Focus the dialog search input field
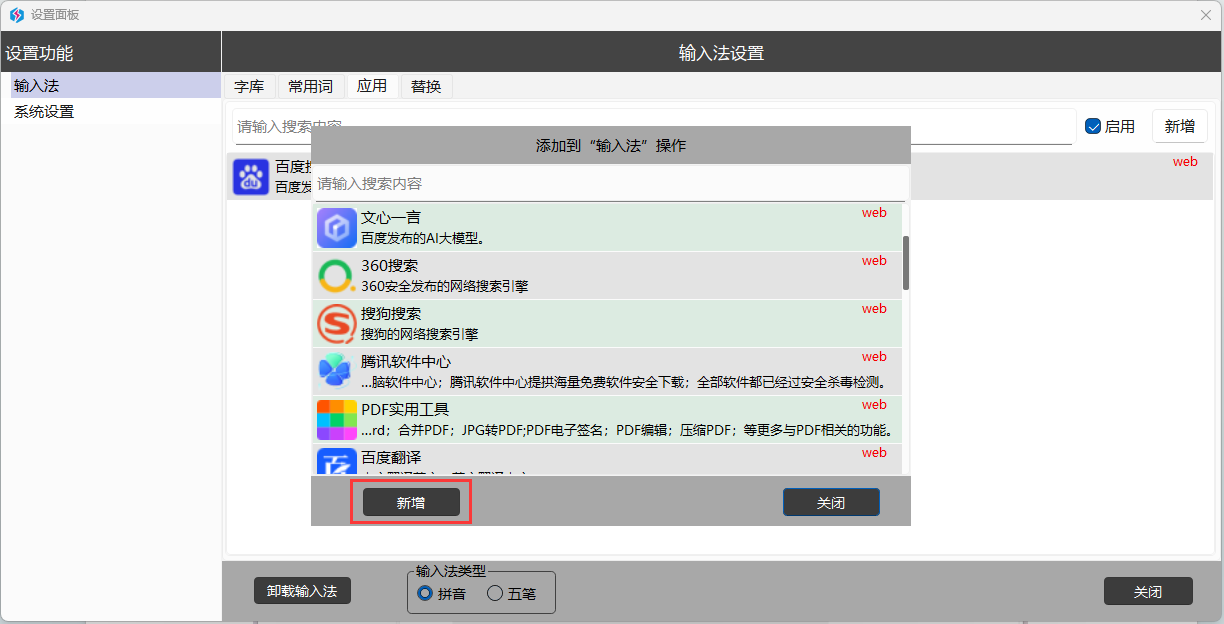1224x624 pixels. pyautogui.click(x=610, y=184)
